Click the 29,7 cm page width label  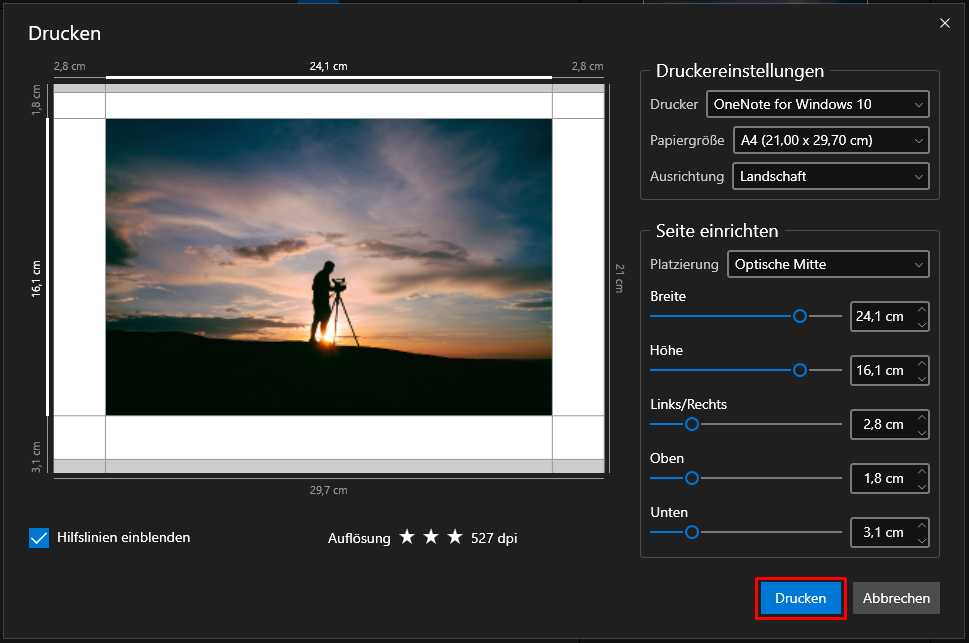[328, 490]
